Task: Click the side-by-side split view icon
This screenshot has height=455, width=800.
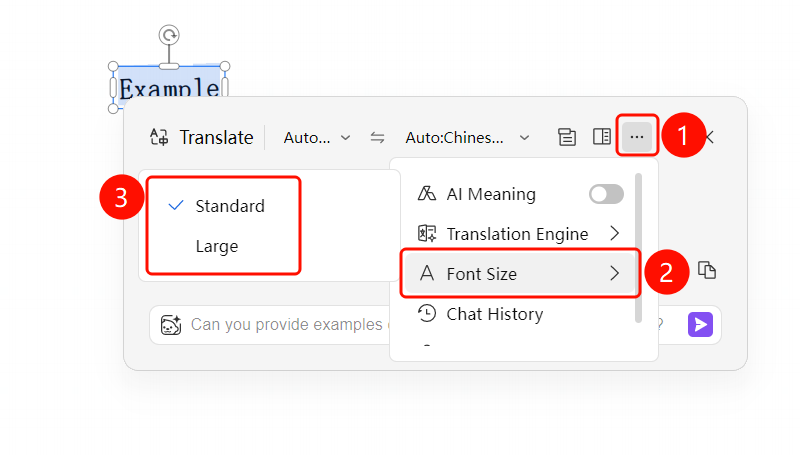Action: (x=602, y=137)
